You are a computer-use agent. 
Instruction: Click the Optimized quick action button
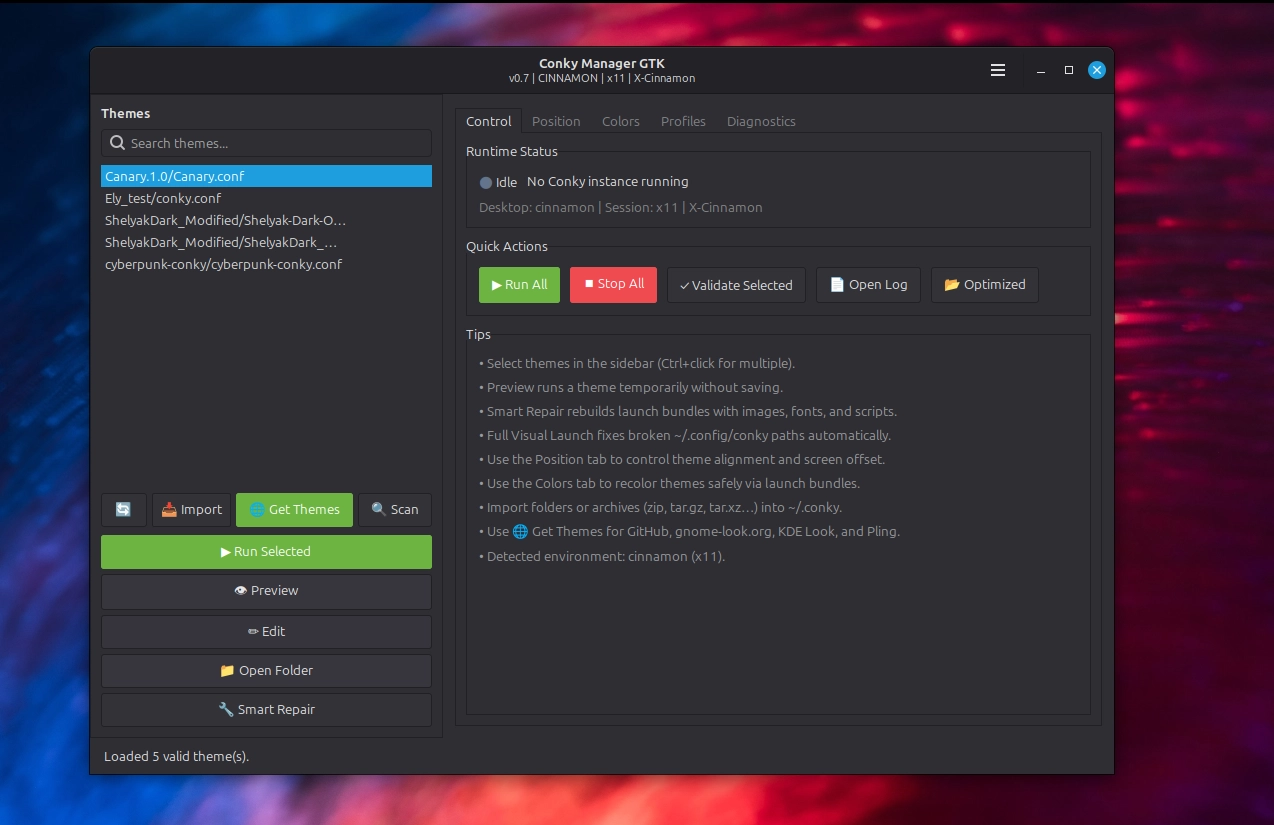point(985,285)
